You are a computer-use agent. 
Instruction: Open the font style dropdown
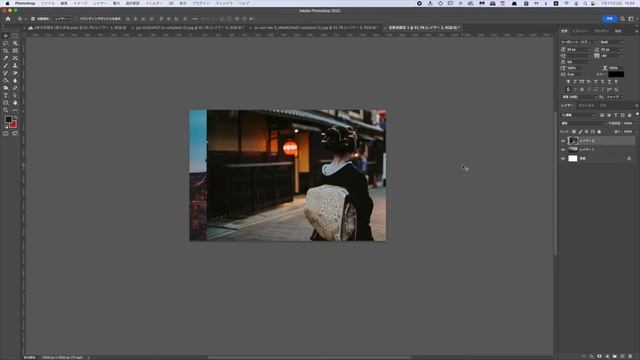tap(611, 42)
